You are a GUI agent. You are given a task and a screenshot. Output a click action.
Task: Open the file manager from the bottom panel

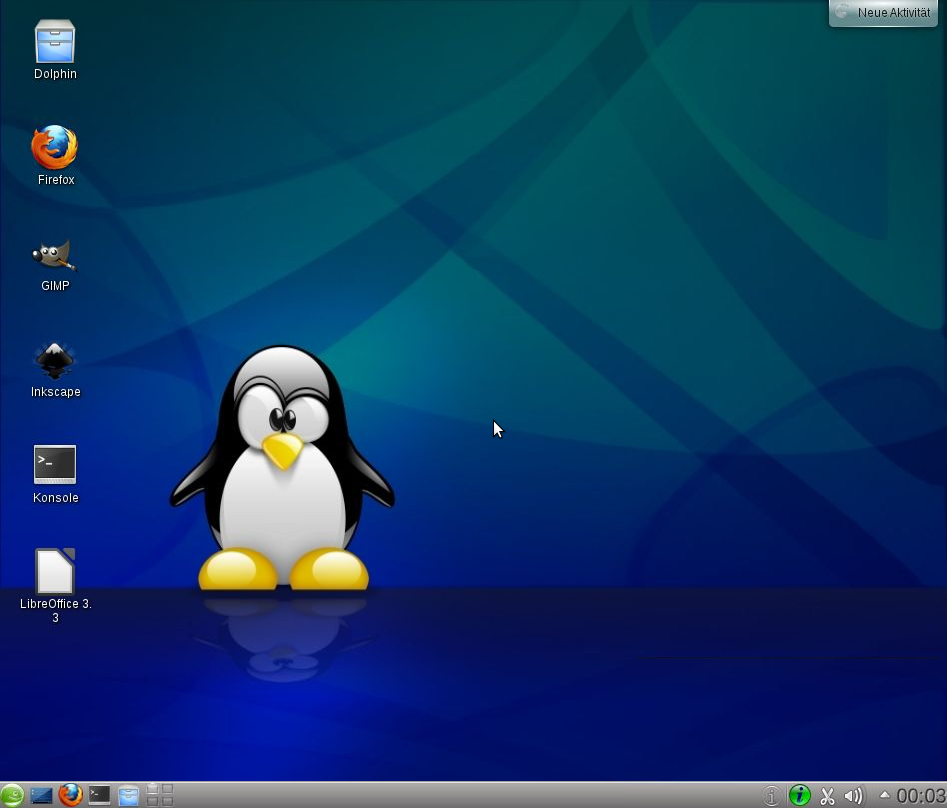point(128,795)
